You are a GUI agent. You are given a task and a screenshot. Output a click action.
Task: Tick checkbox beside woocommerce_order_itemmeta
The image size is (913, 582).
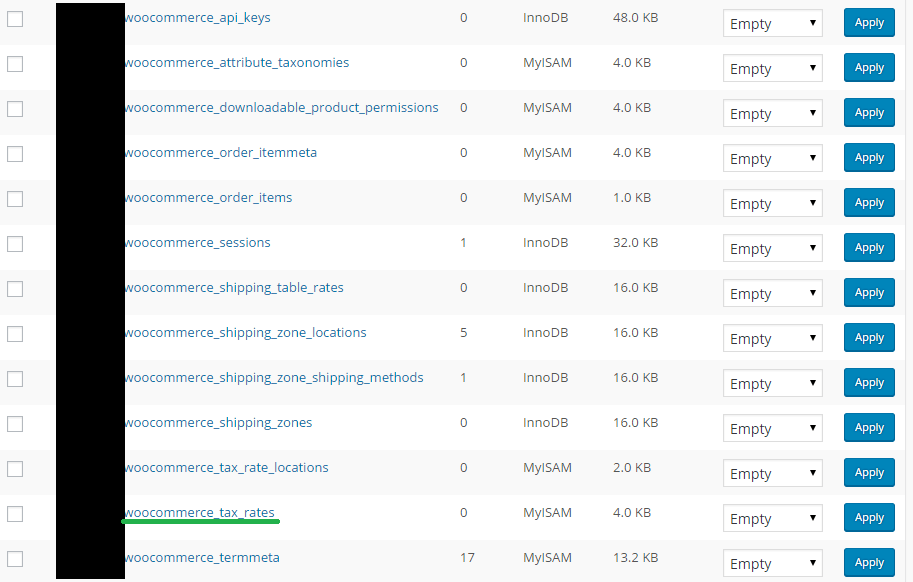click(x=15, y=154)
